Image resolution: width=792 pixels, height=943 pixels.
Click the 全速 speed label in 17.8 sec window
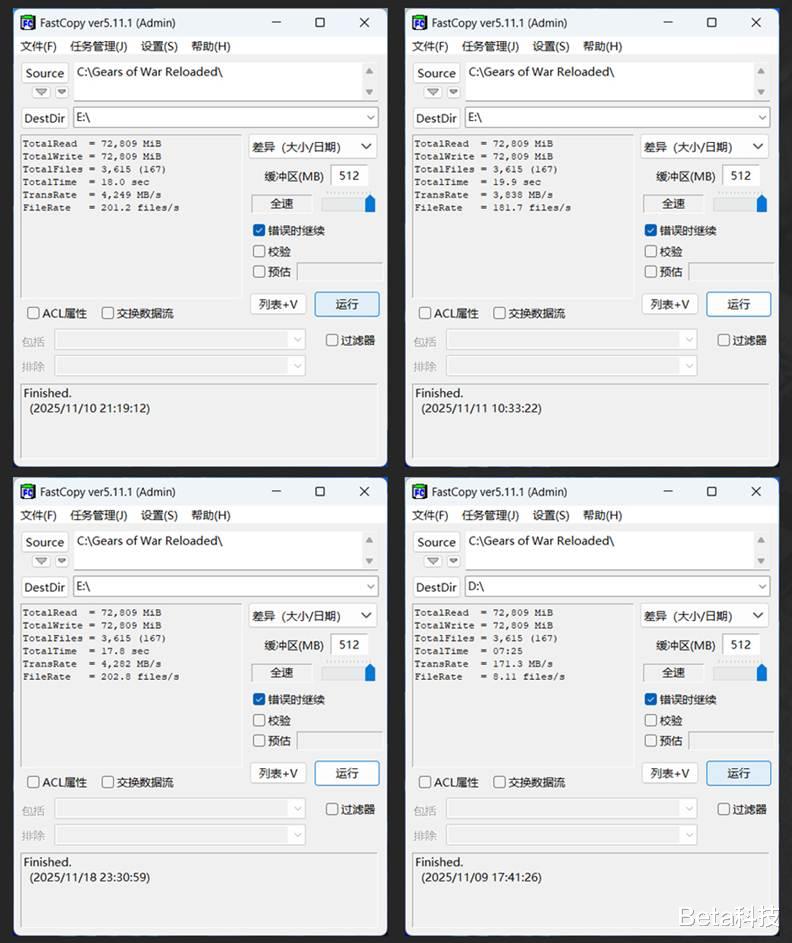281,672
